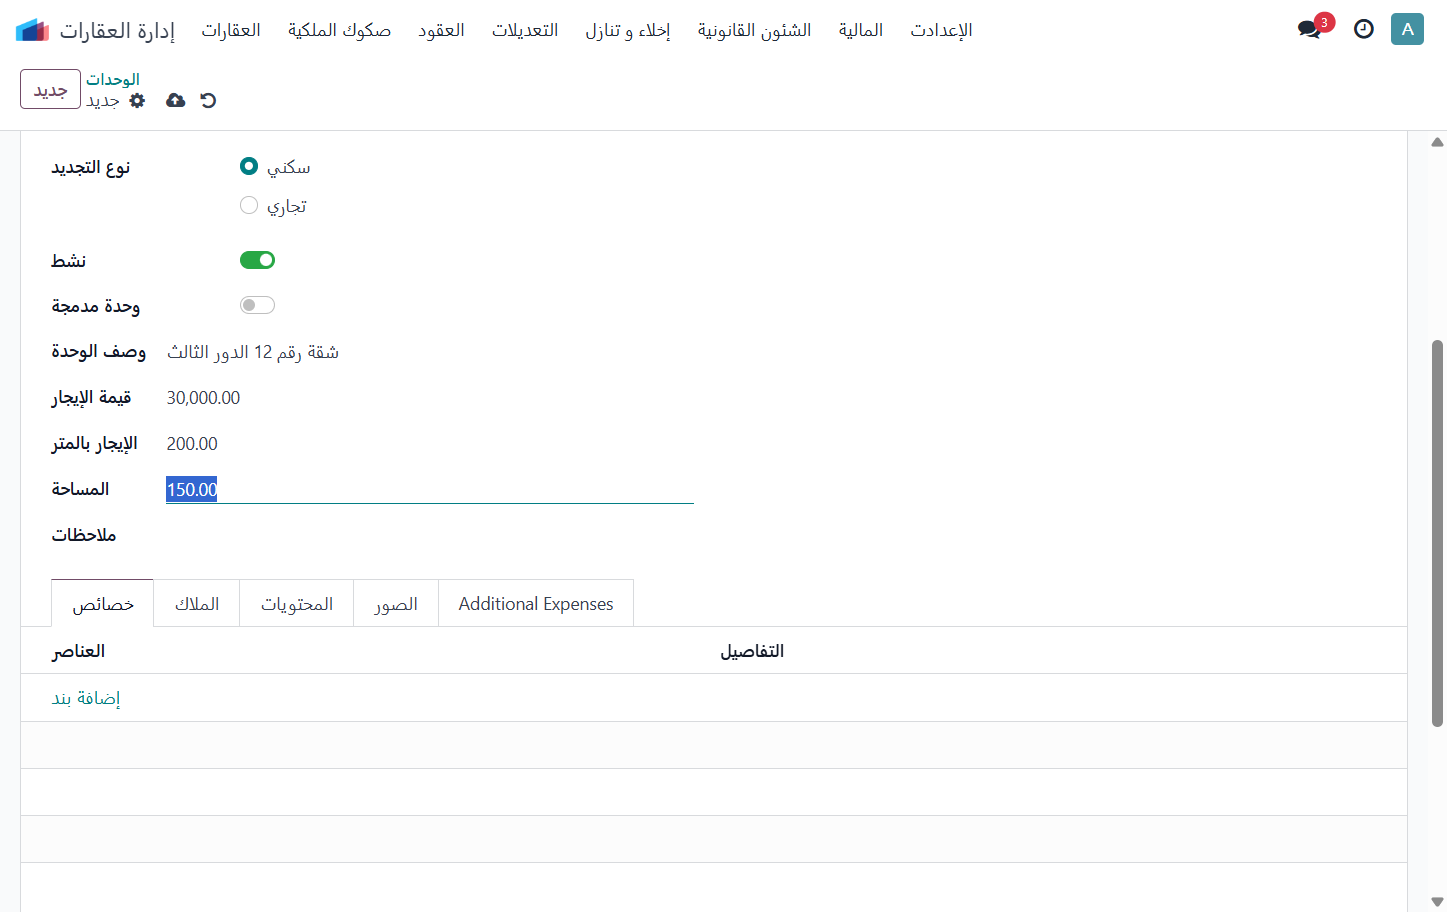This screenshot has width=1447, height=912.
Task: Click the الإيجار بالمتر field 200.00
Action: coord(430,443)
